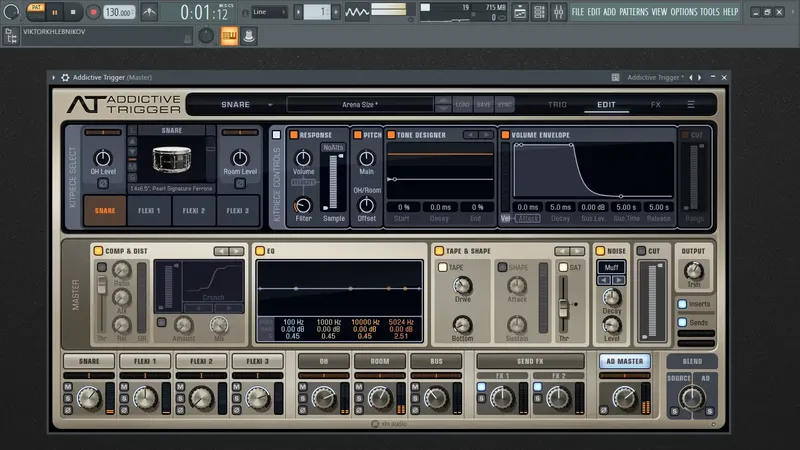Open the channel rack icon
Screen dimensions: 800x450
pos(539,12)
